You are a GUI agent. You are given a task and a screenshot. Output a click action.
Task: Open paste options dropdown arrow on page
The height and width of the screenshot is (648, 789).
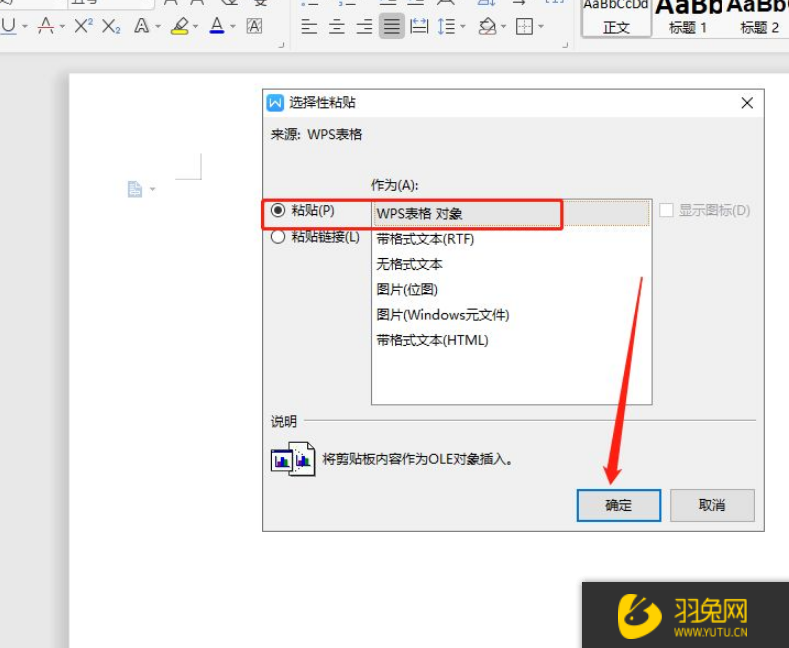pos(152,190)
